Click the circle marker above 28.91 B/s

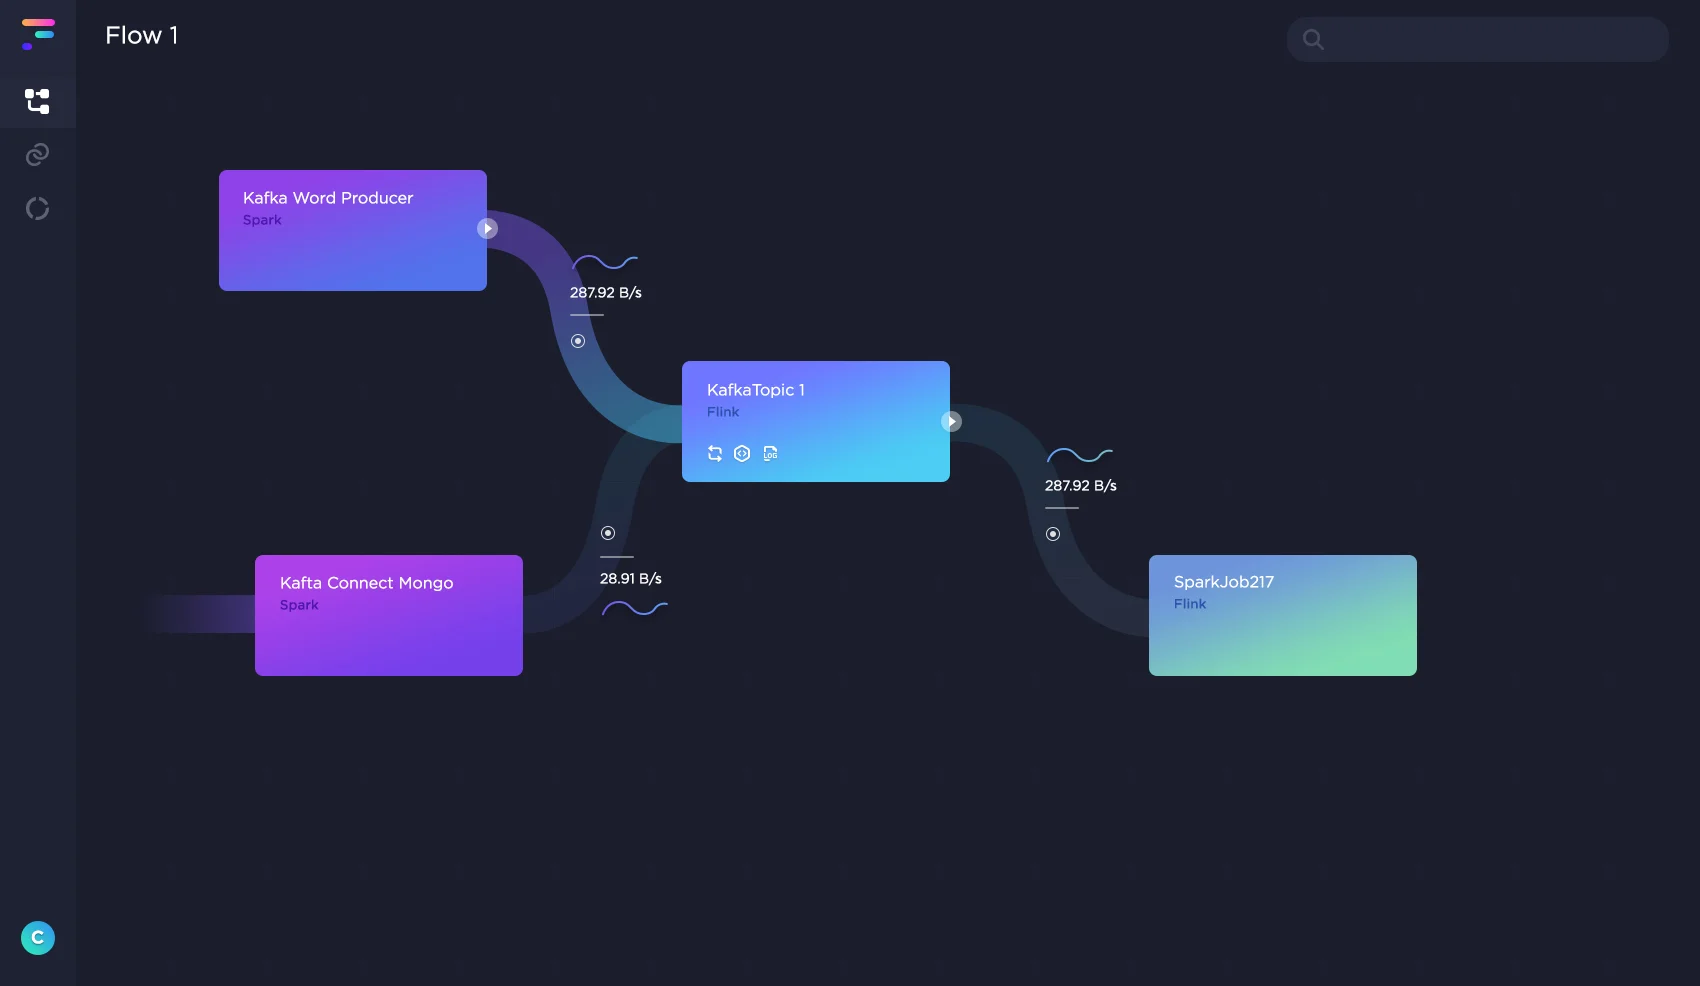tap(608, 533)
